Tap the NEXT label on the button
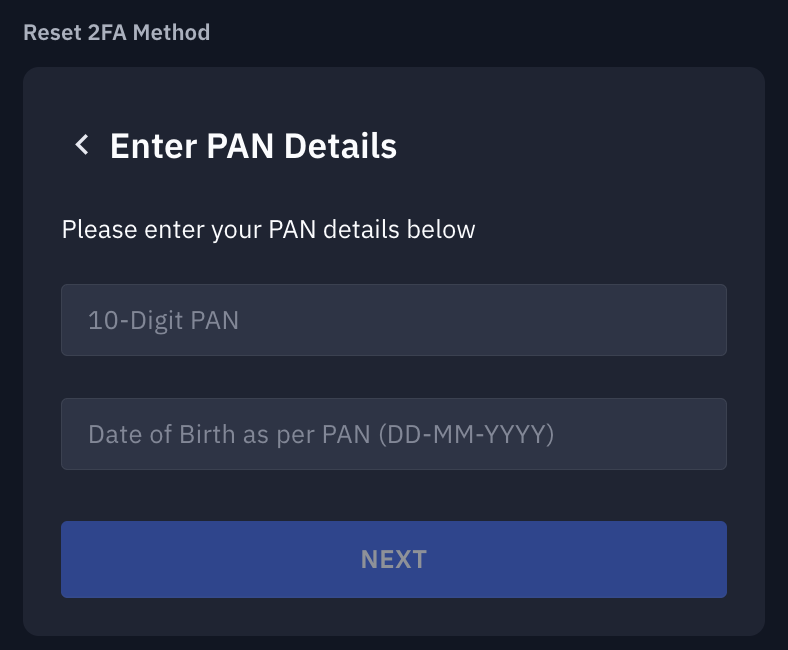Image resolution: width=788 pixels, height=650 pixels. pyautogui.click(x=393, y=559)
